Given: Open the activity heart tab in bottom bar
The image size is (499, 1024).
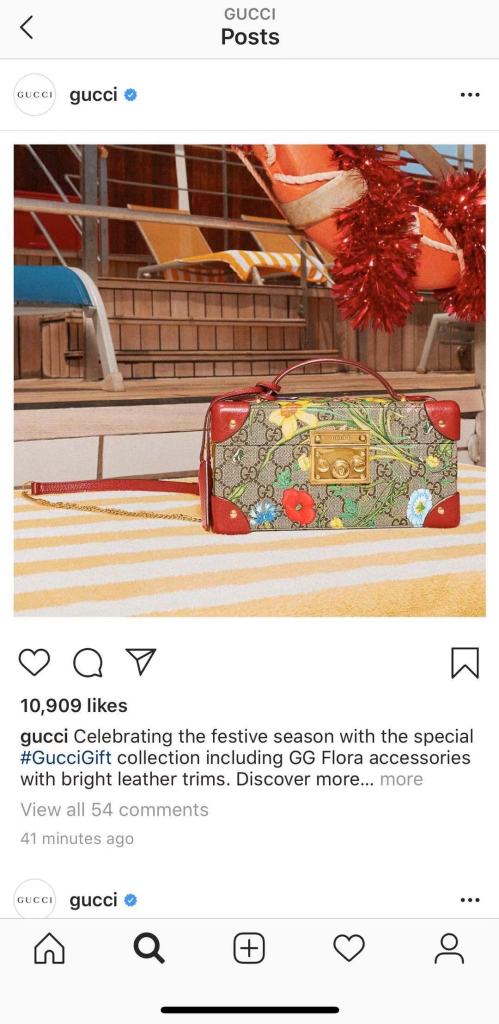Looking at the screenshot, I should [349, 948].
